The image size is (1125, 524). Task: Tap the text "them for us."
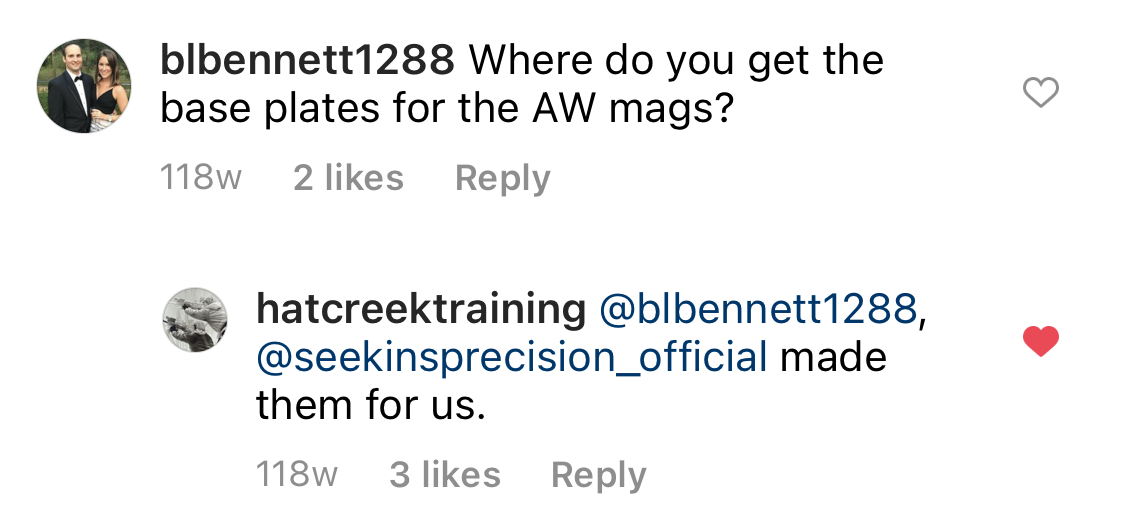370,405
